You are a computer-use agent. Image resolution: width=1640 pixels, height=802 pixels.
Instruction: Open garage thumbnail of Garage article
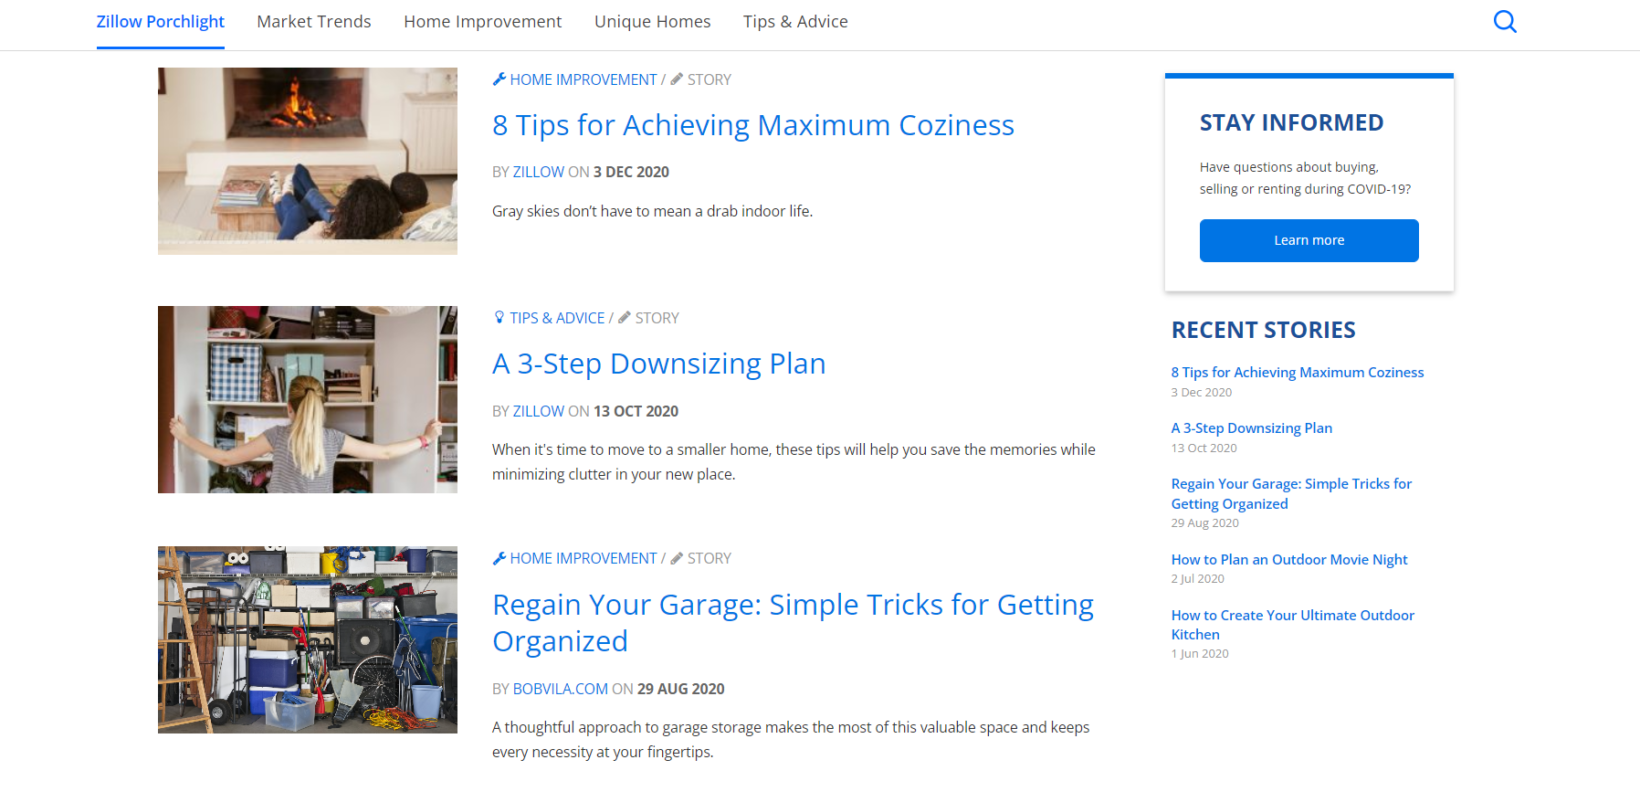[308, 640]
